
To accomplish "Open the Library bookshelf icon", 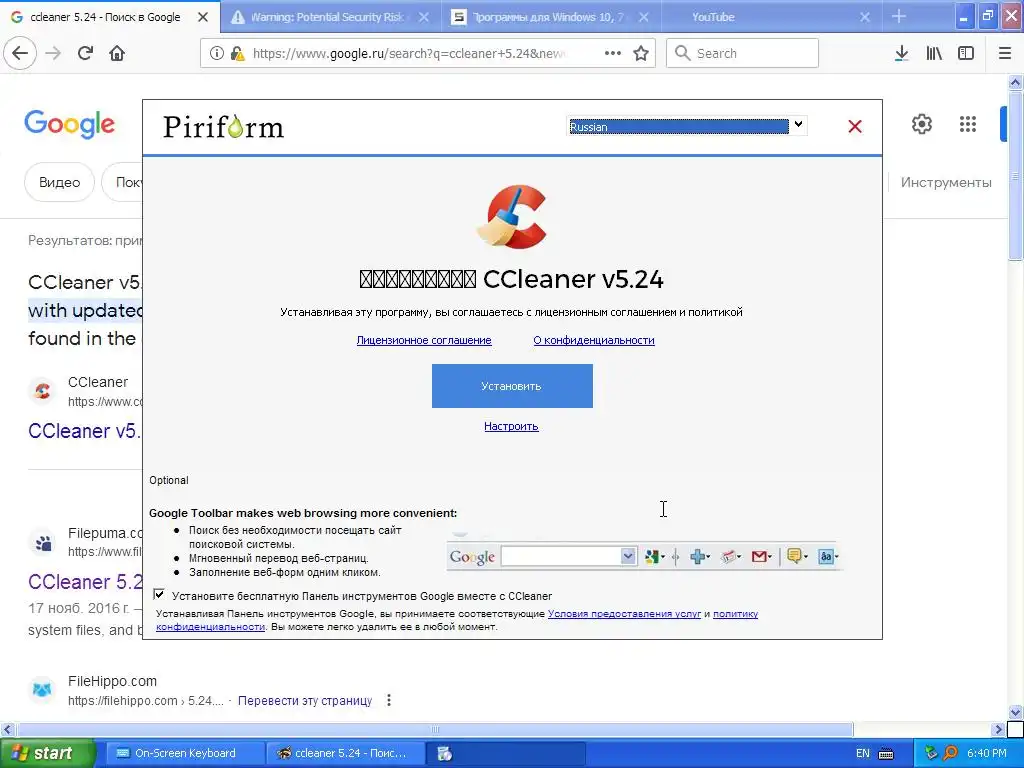I will click(934, 53).
